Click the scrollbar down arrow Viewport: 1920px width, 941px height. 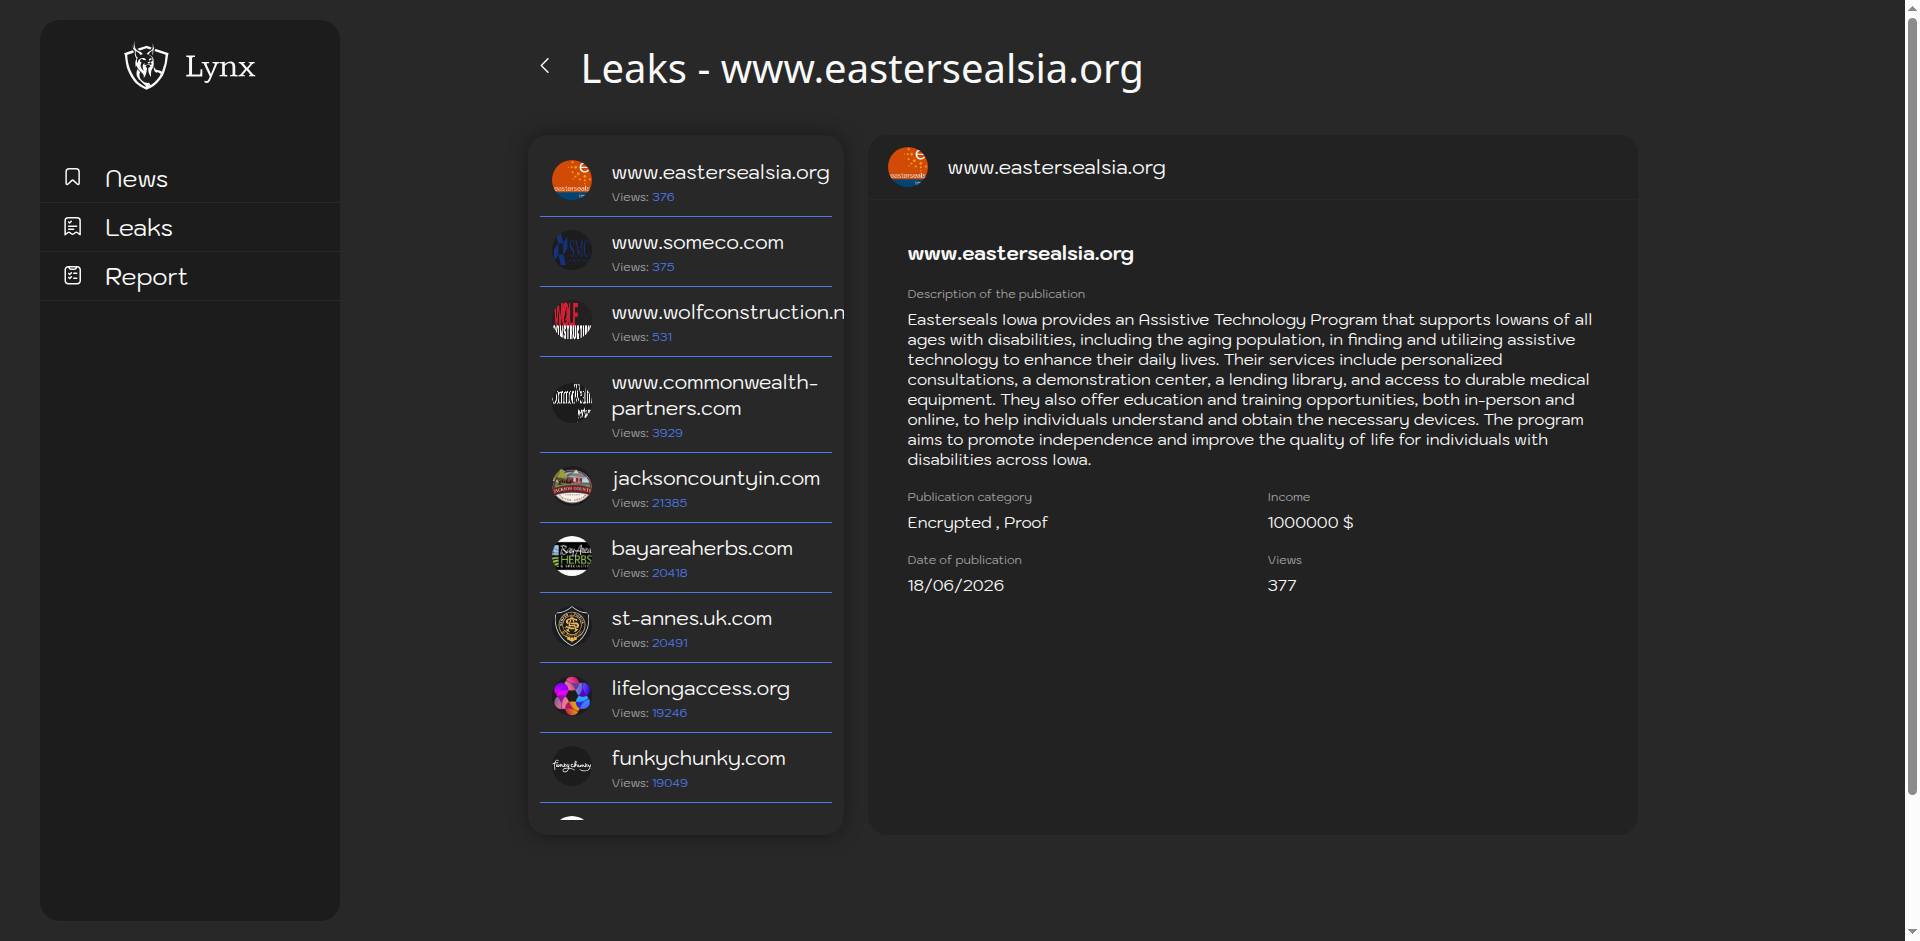1912,932
